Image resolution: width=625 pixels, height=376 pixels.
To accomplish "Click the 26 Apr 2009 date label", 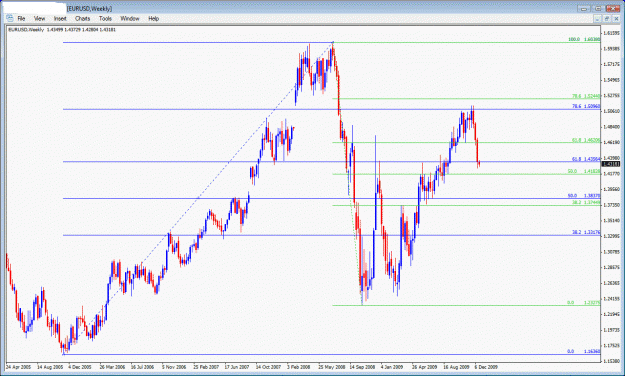I will click(425, 367).
